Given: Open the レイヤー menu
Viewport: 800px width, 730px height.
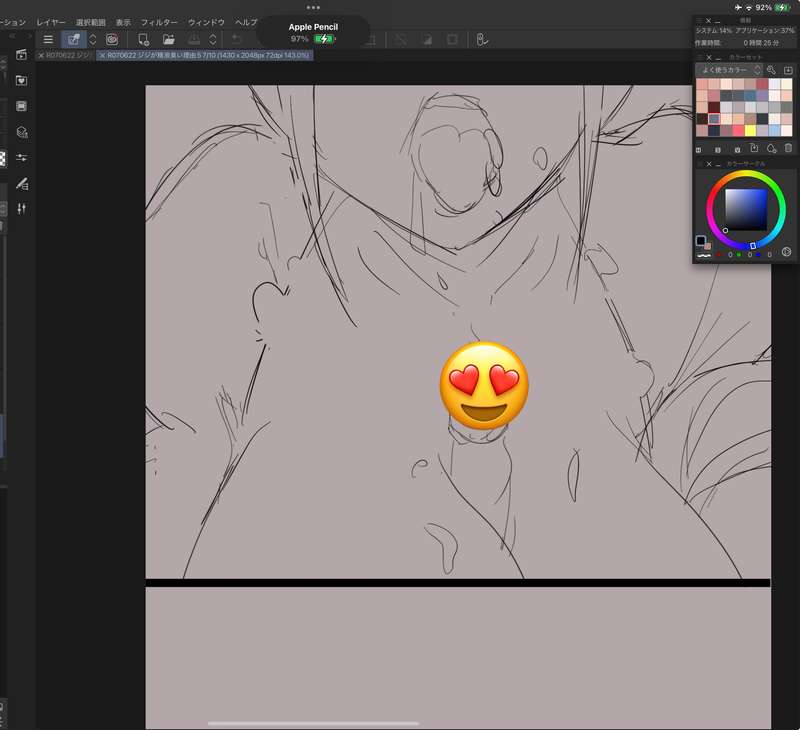Looking at the screenshot, I should tap(51, 22).
